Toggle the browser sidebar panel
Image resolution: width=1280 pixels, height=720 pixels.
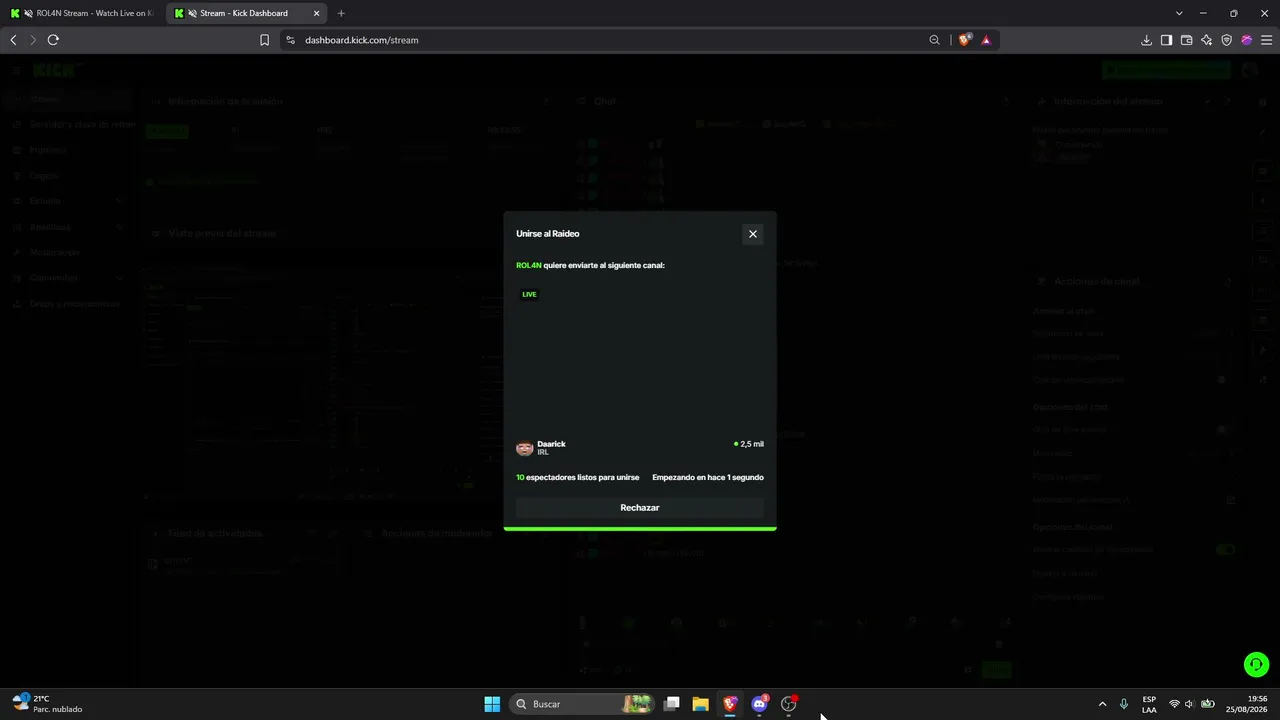tap(1166, 40)
